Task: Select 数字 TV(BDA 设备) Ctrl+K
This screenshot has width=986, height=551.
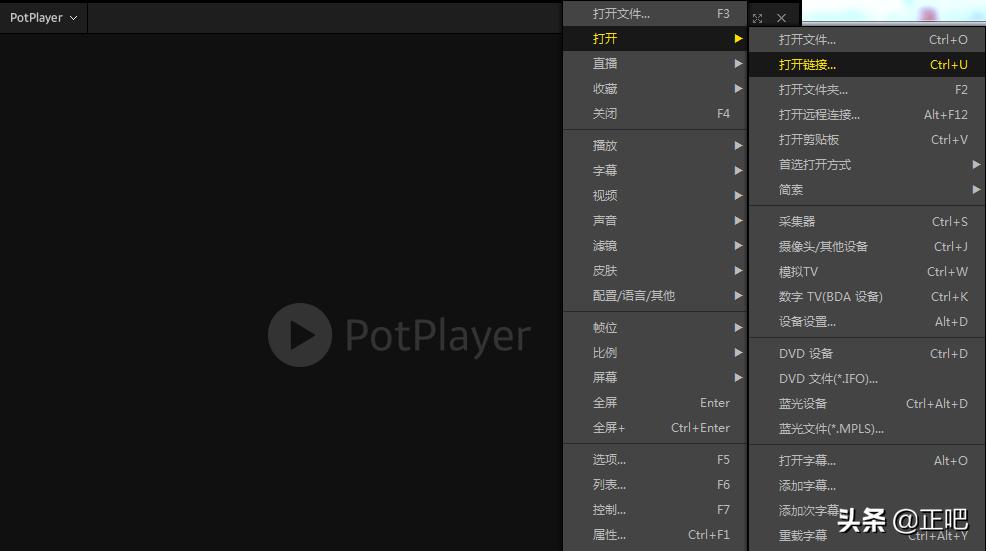Action: point(867,296)
